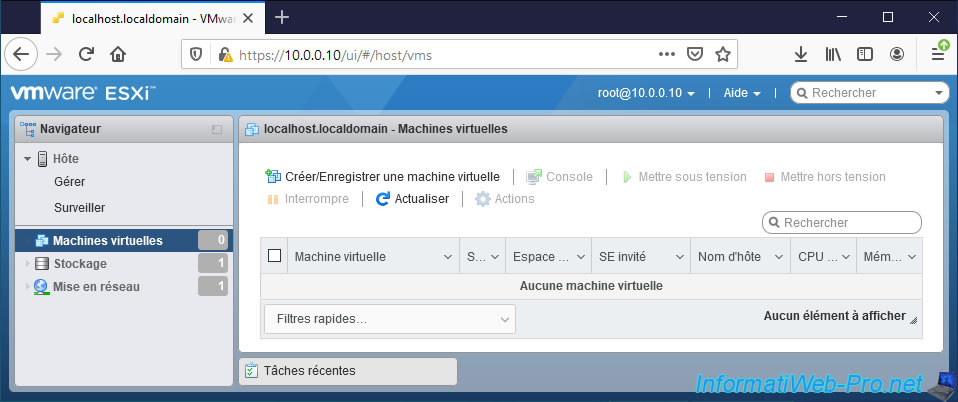The height and width of the screenshot is (402, 958).
Task: Open the Aide dropdown menu
Action: tap(742, 93)
